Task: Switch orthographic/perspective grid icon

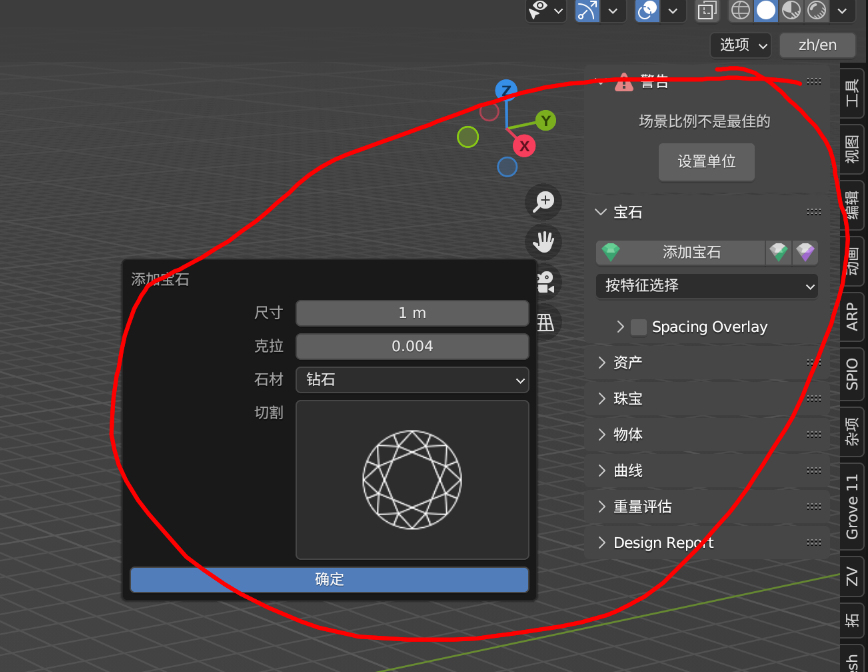Action: pos(545,322)
